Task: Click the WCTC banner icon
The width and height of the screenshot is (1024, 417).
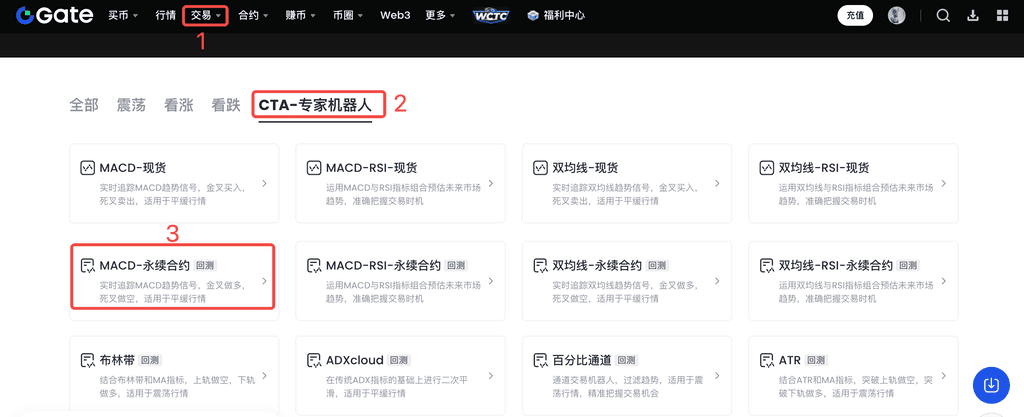Action: [490, 15]
